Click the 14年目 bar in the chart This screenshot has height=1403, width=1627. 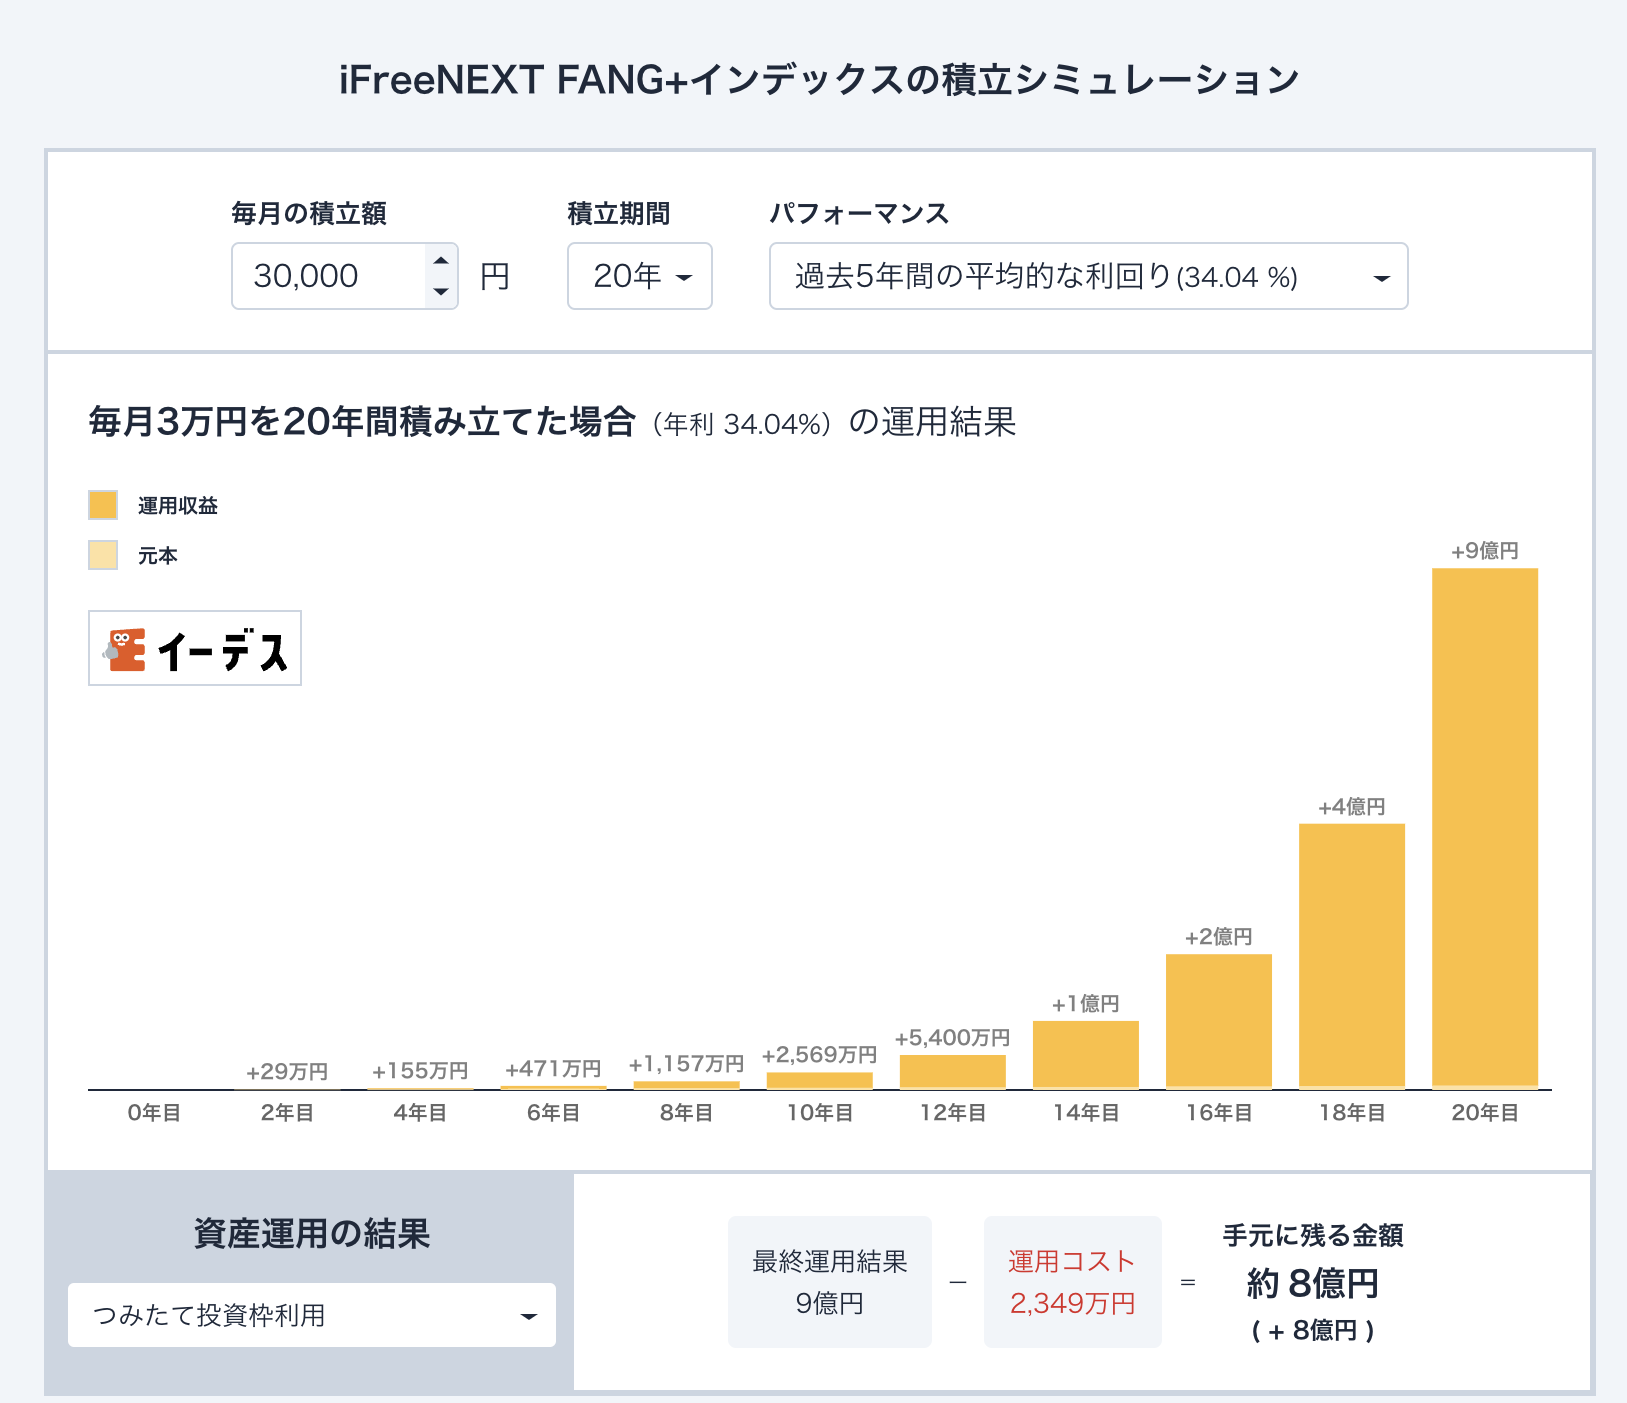[x=1086, y=1055]
